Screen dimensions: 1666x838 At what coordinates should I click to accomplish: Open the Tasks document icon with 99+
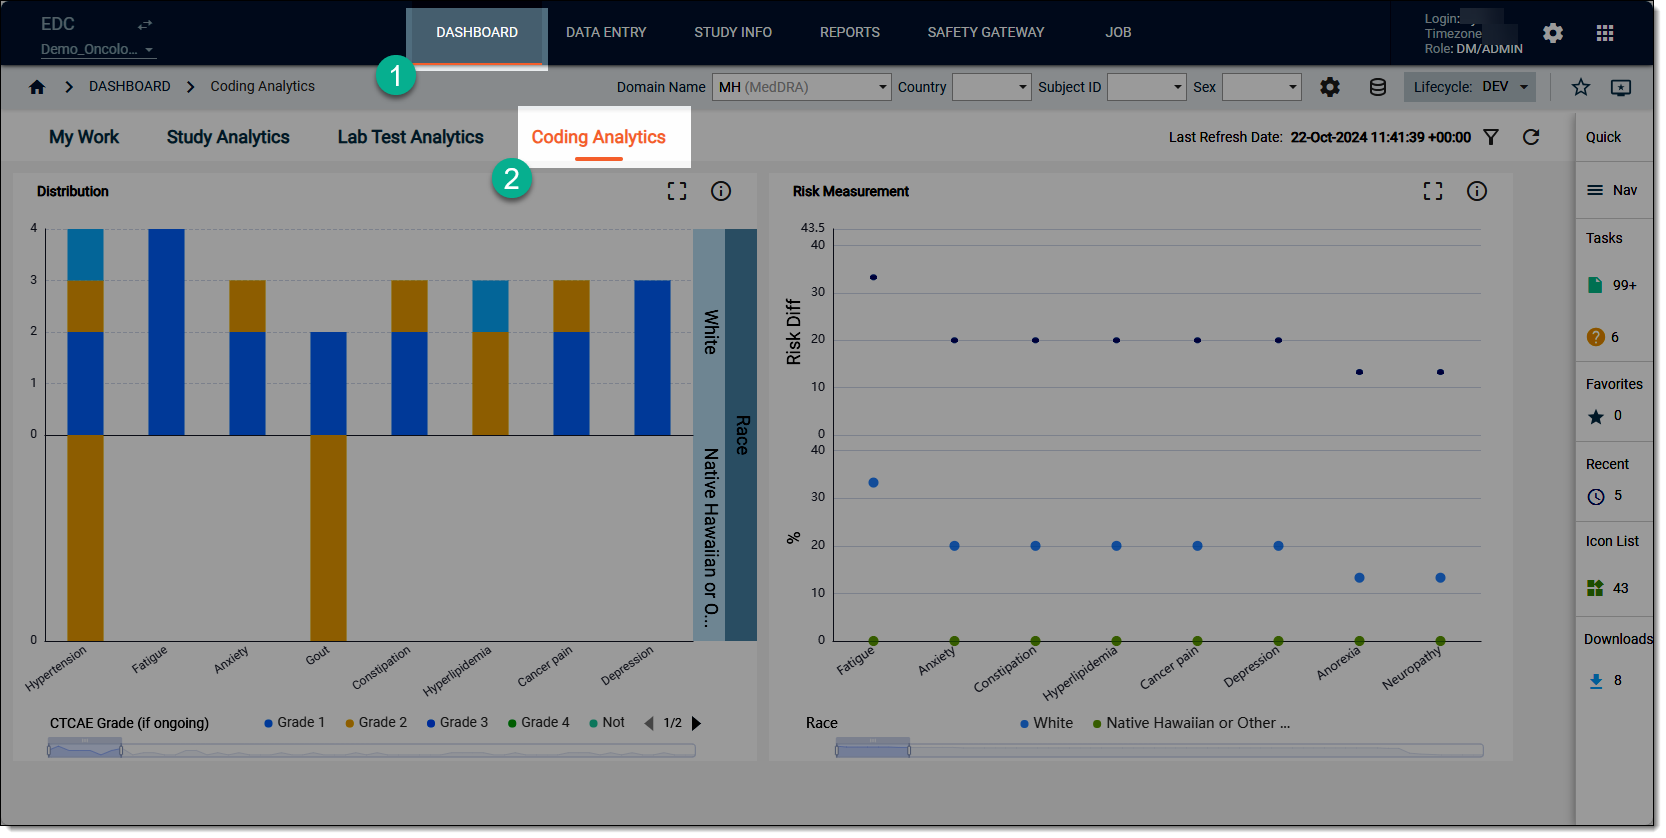coord(1595,285)
